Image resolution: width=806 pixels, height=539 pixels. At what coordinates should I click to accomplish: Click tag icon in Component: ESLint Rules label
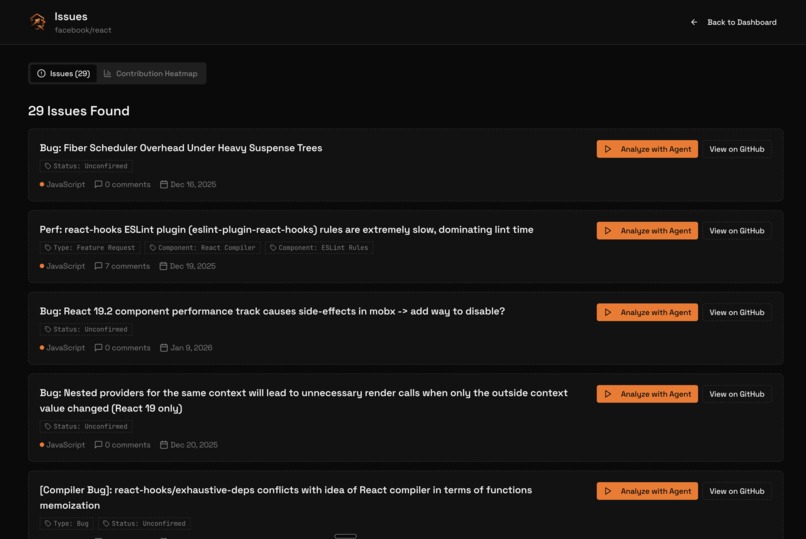(273, 248)
